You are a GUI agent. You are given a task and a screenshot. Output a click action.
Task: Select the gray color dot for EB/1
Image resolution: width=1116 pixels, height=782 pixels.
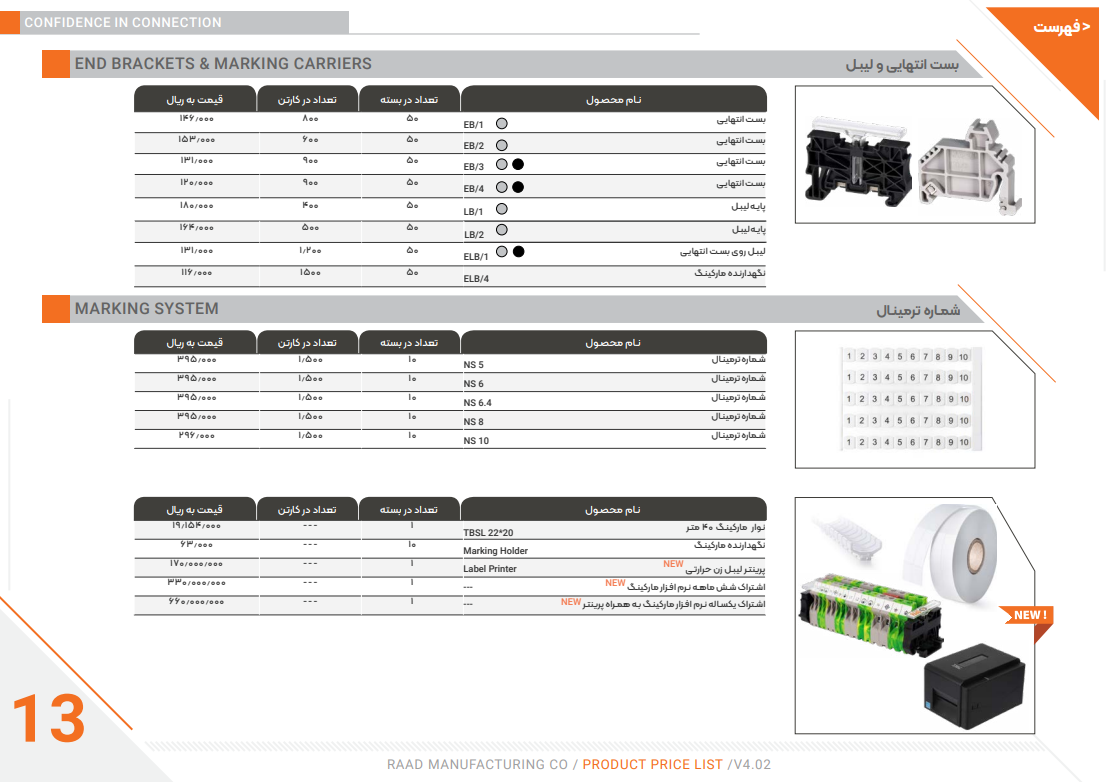pos(502,123)
